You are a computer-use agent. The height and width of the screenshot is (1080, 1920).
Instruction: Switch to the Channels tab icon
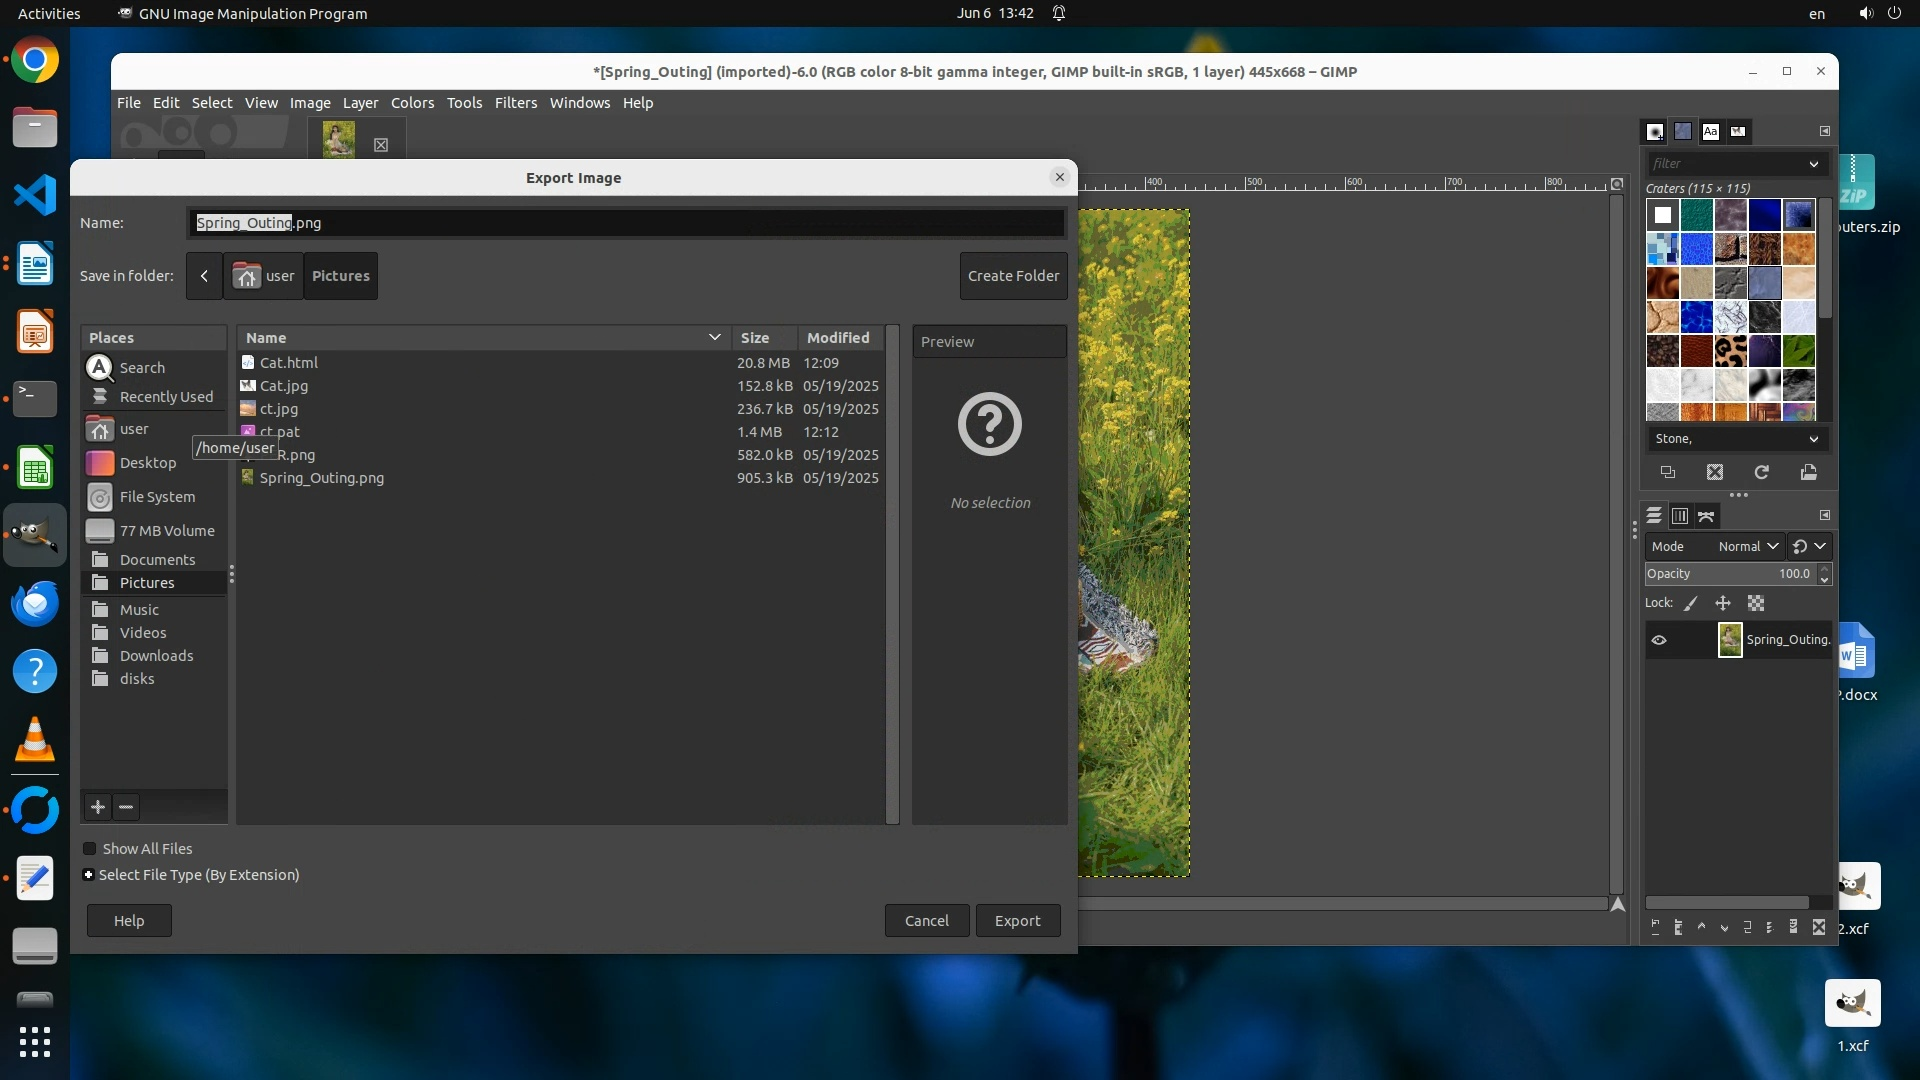(1680, 516)
